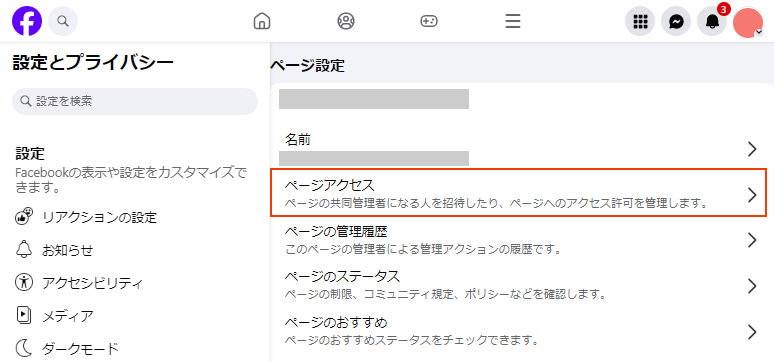
Task: Click the Facebookの表示や設定をカスタマイズ description text
Action: click(x=130, y=180)
